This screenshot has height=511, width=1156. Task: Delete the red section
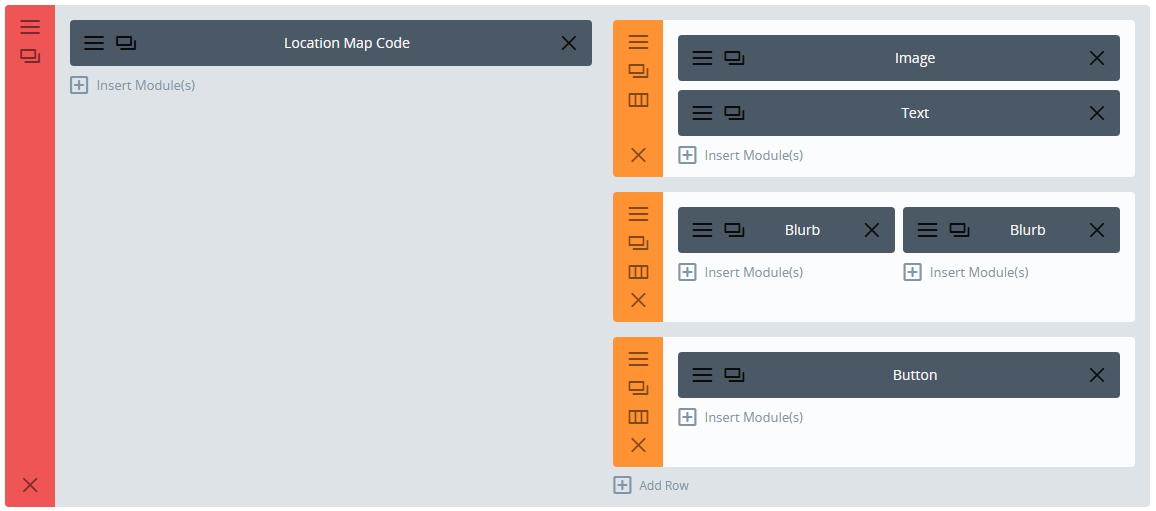click(30, 485)
